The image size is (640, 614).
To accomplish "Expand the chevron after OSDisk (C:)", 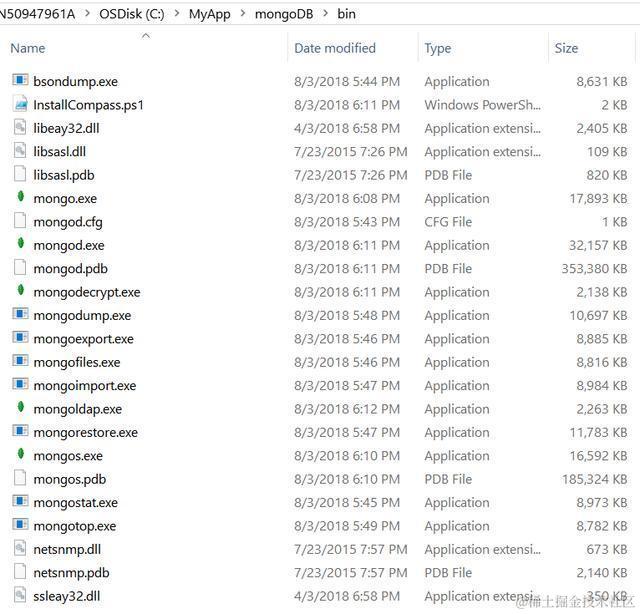I will (x=177, y=13).
